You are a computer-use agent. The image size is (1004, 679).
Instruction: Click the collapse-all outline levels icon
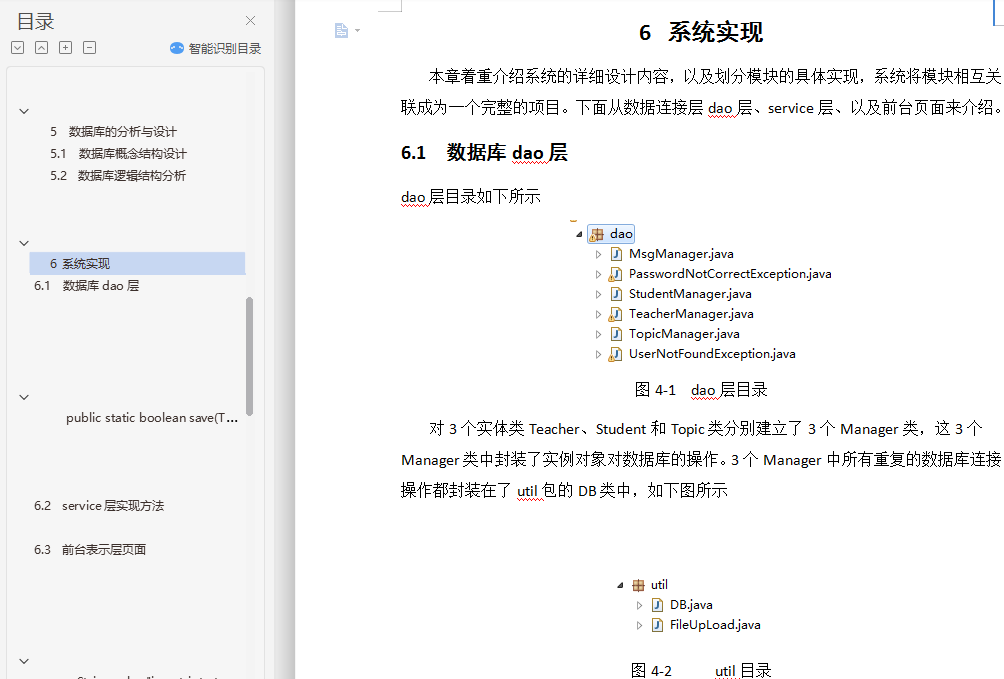click(x=42, y=47)
